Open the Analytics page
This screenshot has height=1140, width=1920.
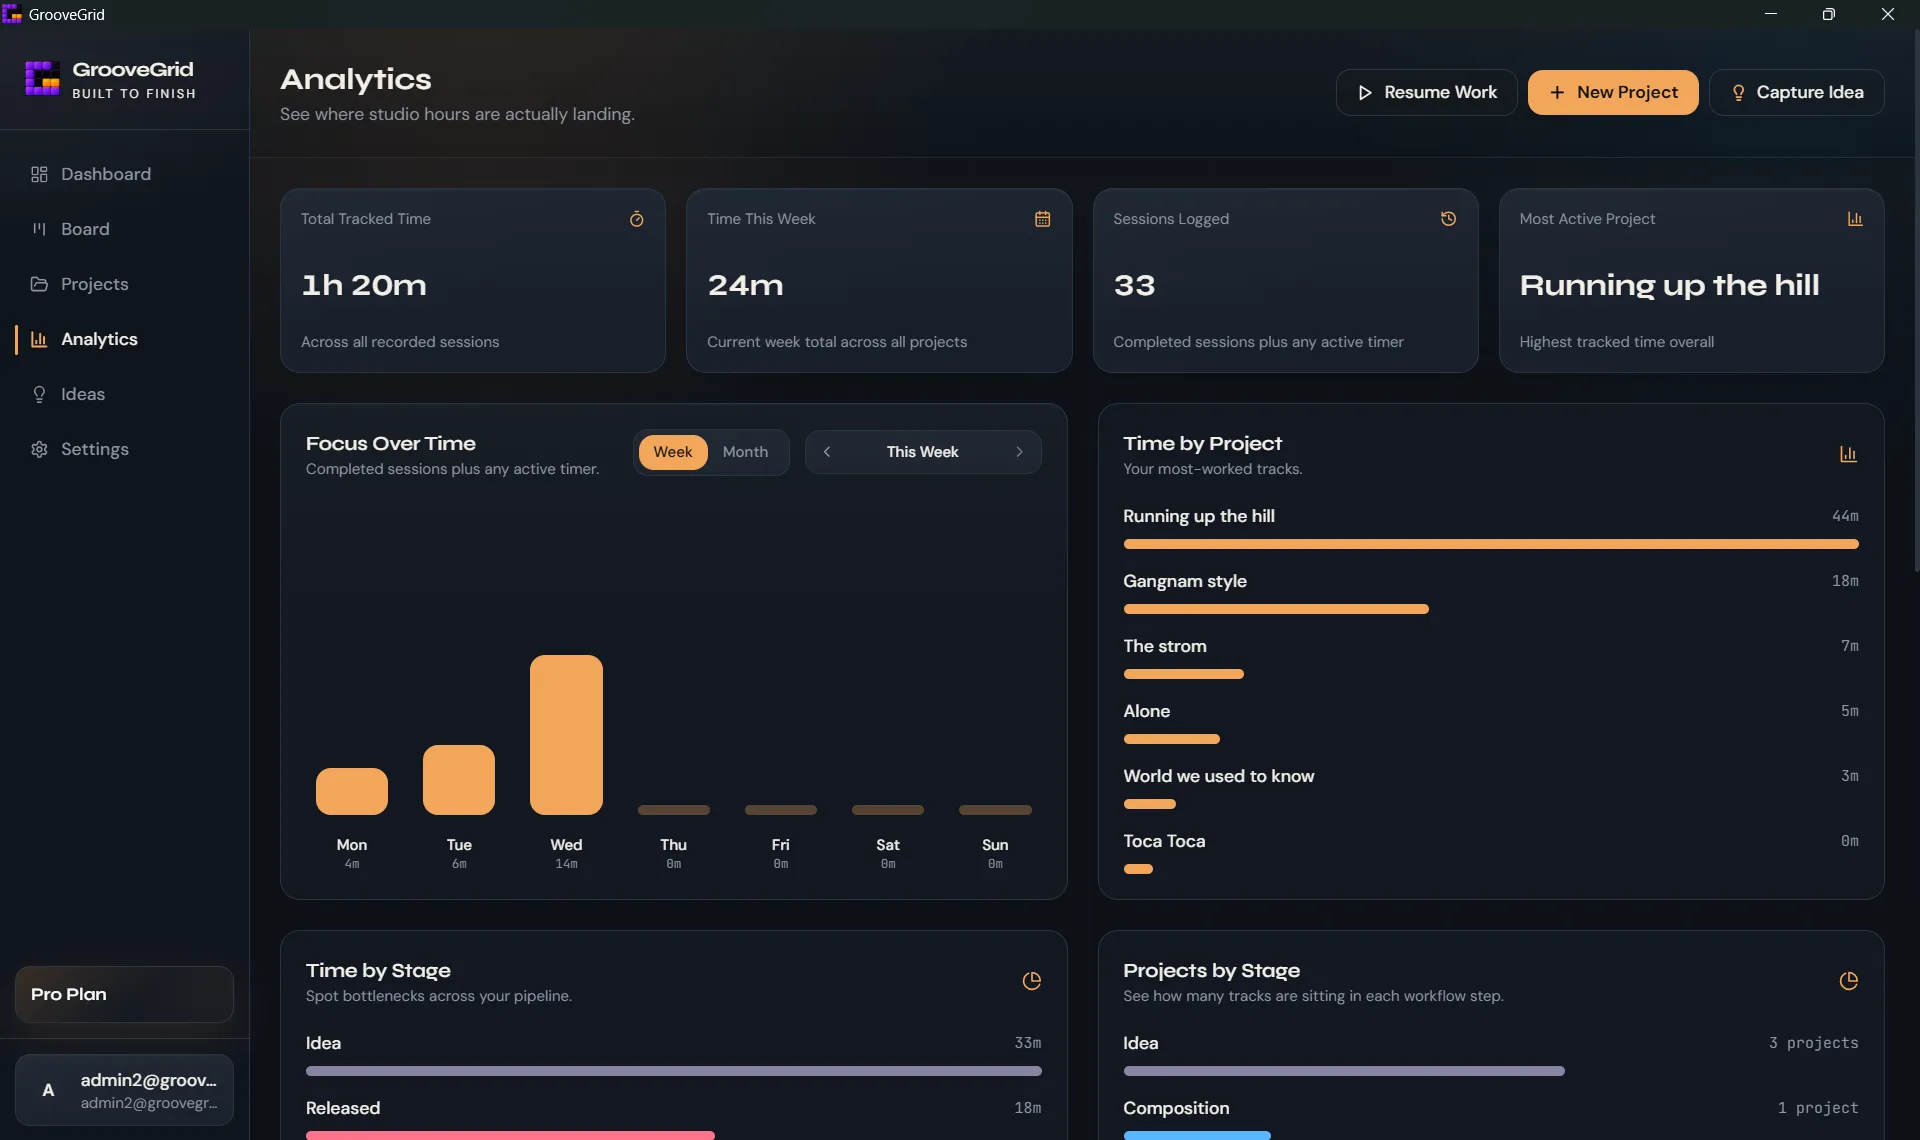(x=125, y=339)
